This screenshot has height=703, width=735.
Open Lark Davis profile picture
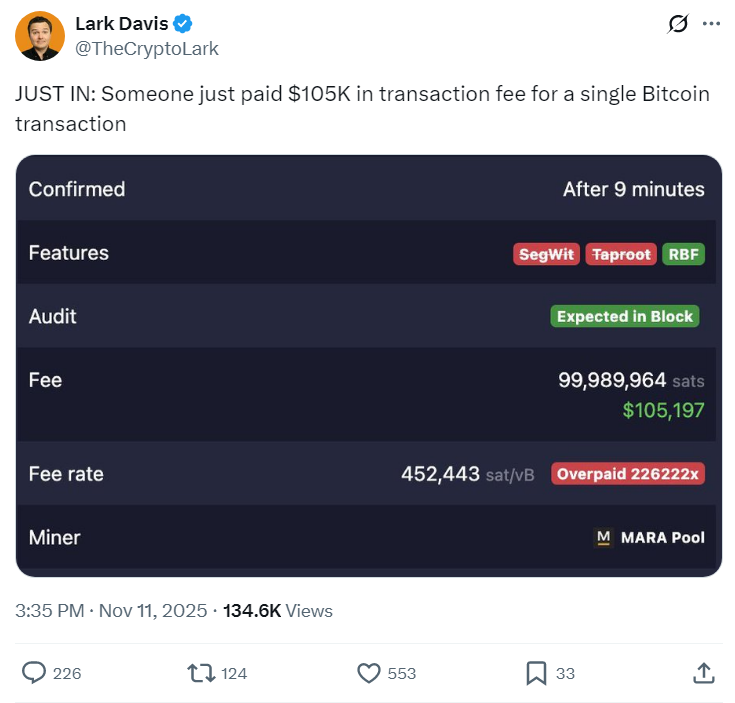coord(40,36)
